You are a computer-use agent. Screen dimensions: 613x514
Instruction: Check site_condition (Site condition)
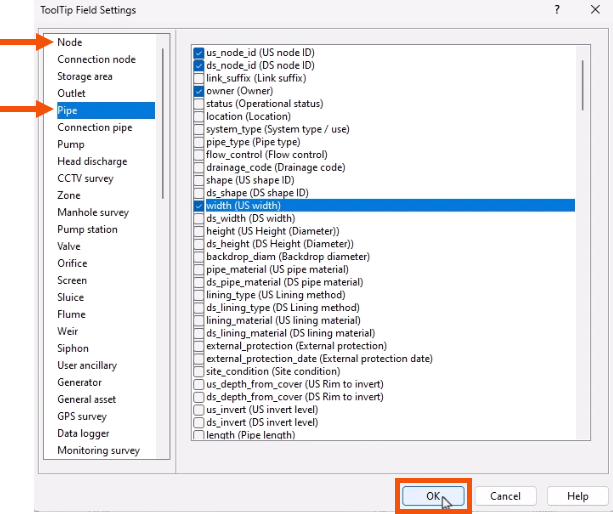point(199,371)
